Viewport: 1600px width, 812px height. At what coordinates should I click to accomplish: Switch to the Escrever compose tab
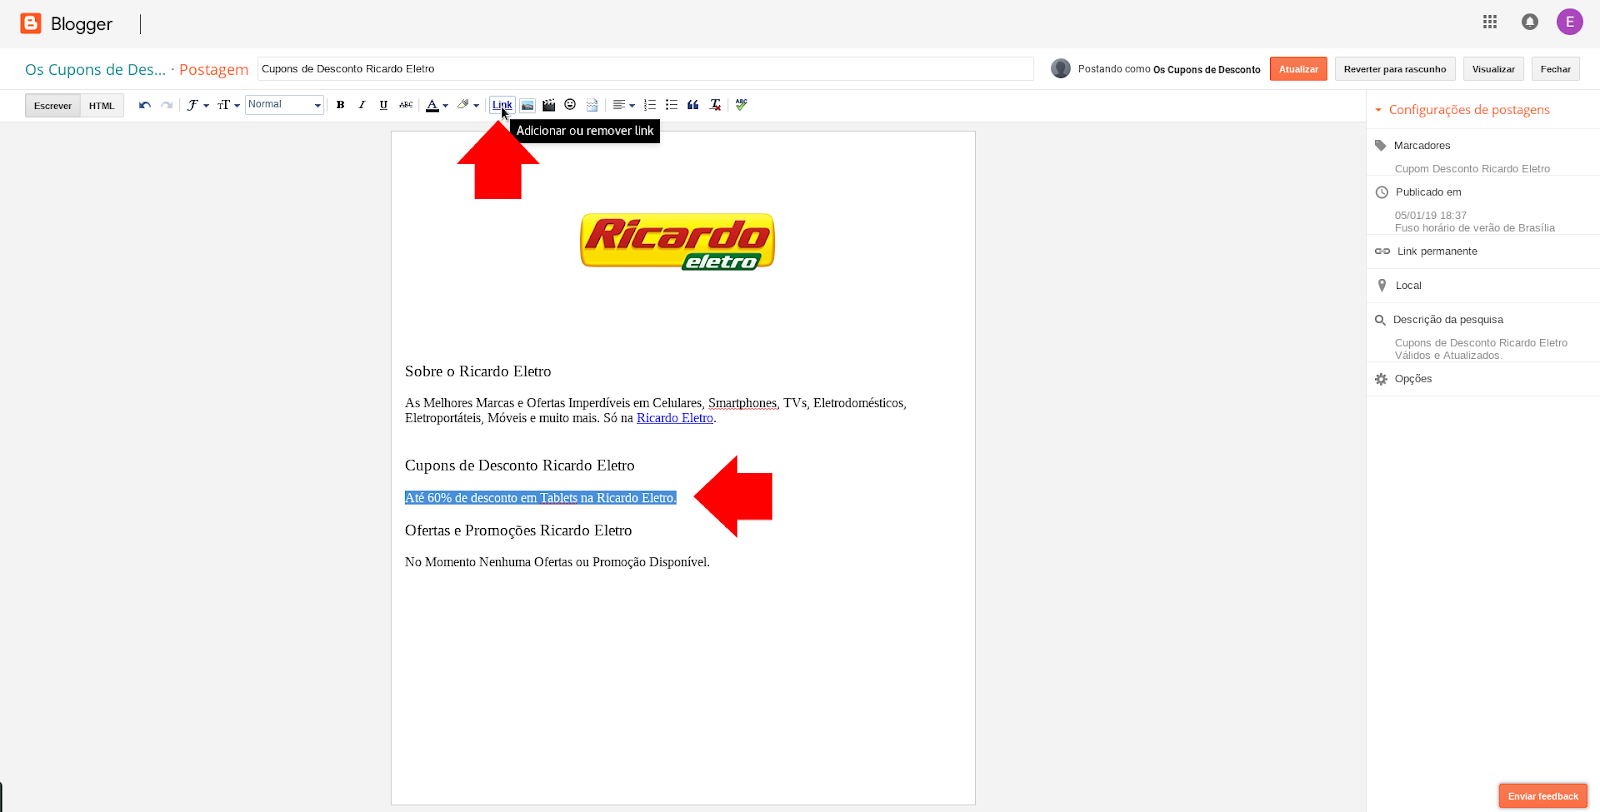tap(53, 105)
